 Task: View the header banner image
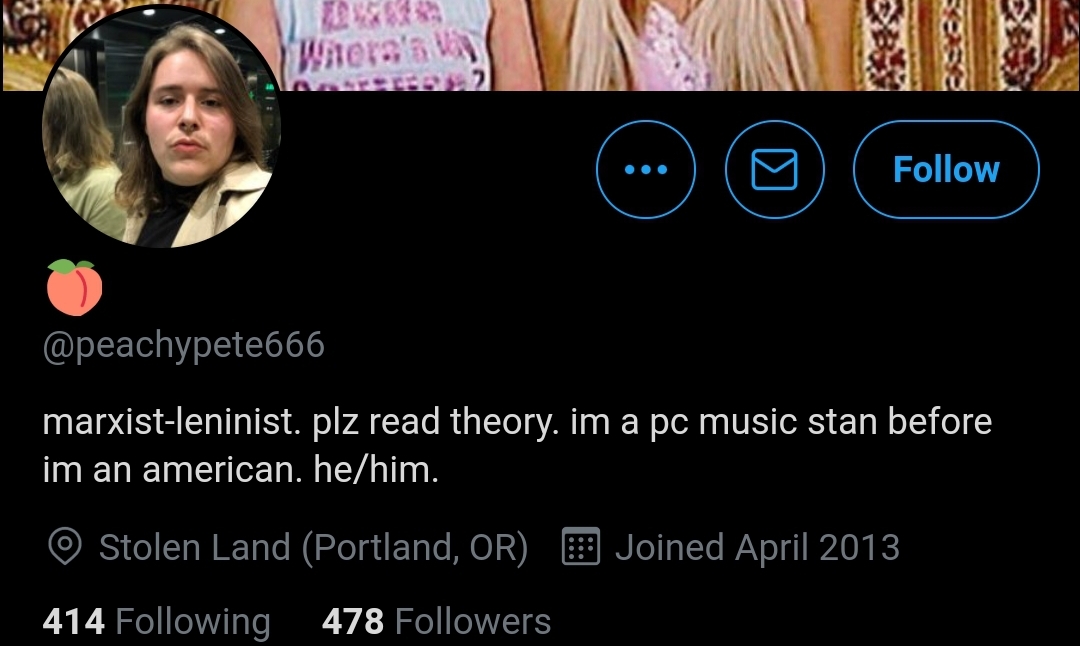click(540, 45)
